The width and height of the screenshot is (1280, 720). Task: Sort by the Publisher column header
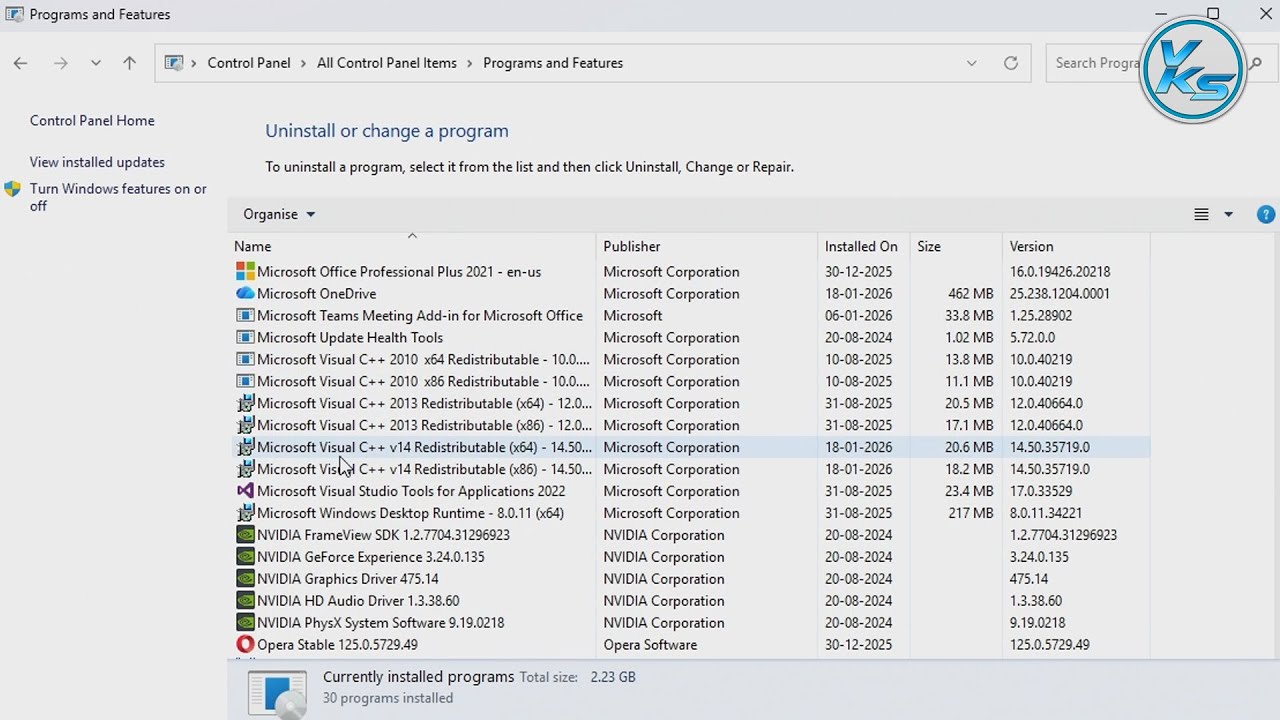click(x=707, y=246)
